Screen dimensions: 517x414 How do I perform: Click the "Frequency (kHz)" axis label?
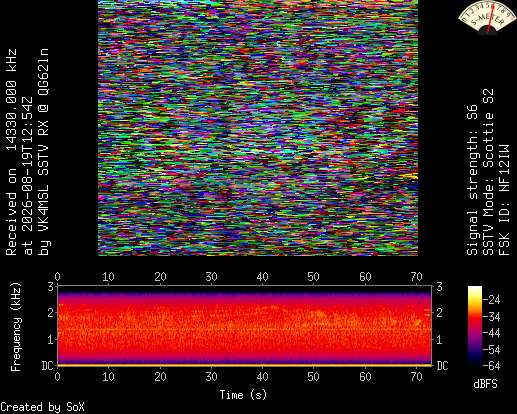16,327
